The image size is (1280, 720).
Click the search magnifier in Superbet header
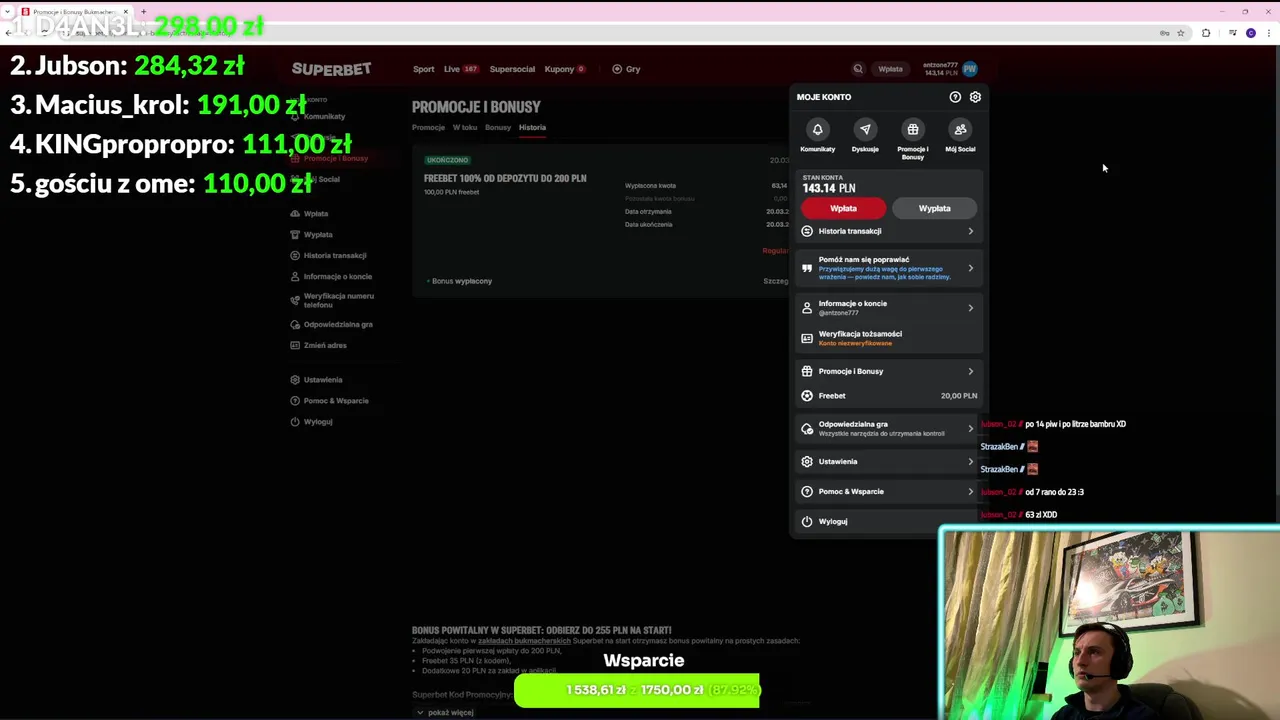[858, 69]
